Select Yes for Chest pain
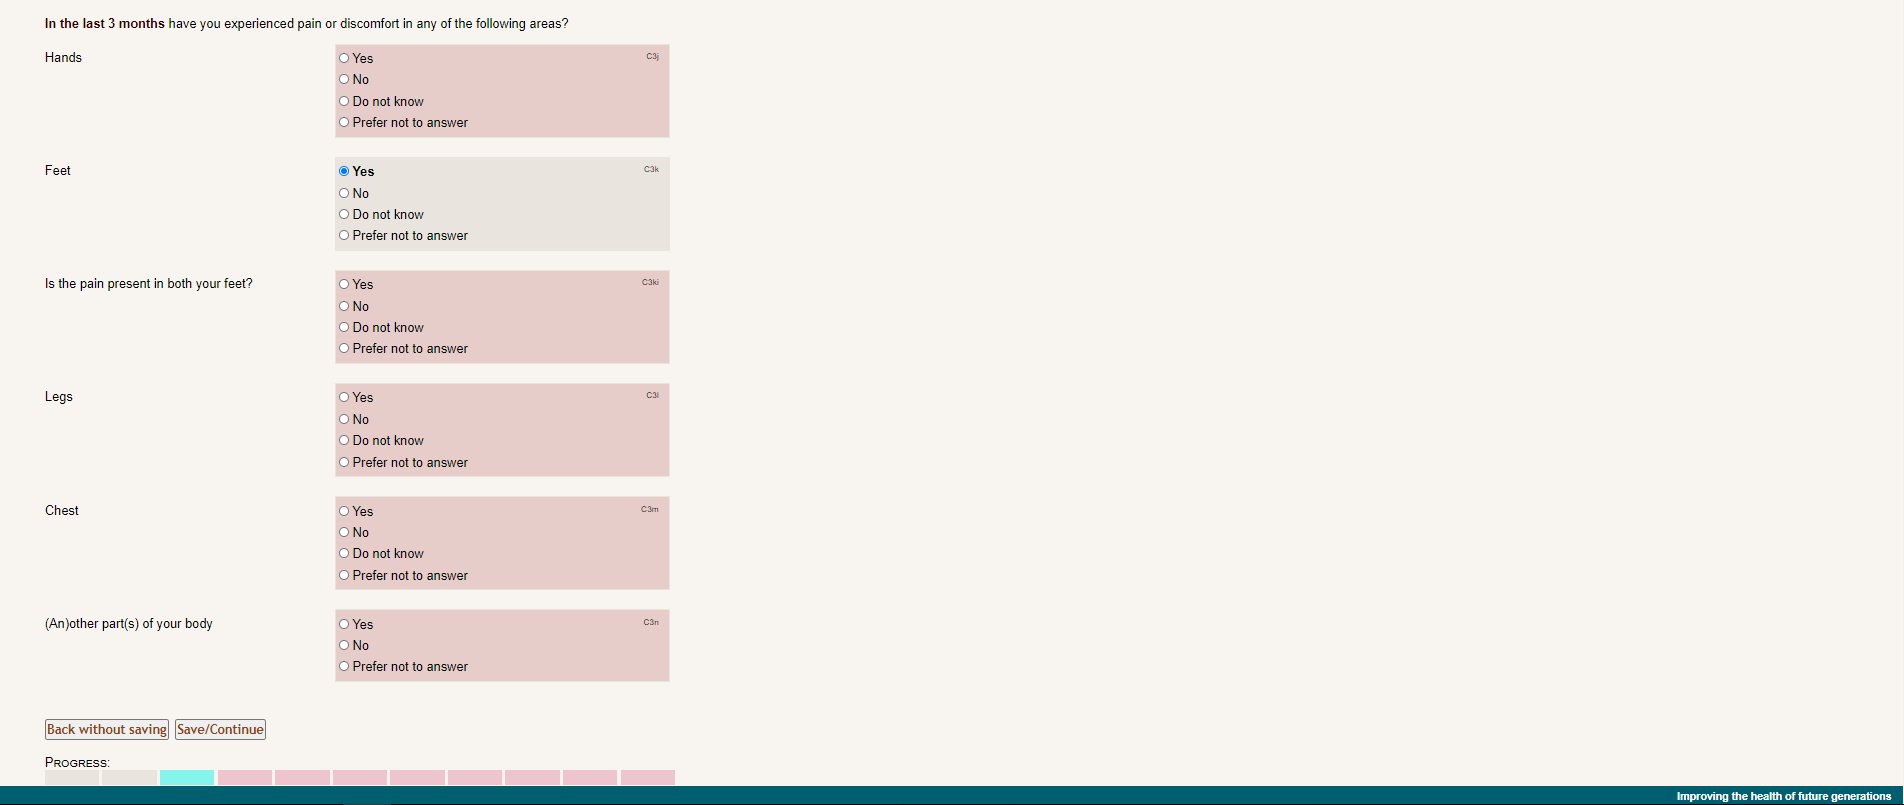Screen dimensions: 1904x805 point(344,511)
